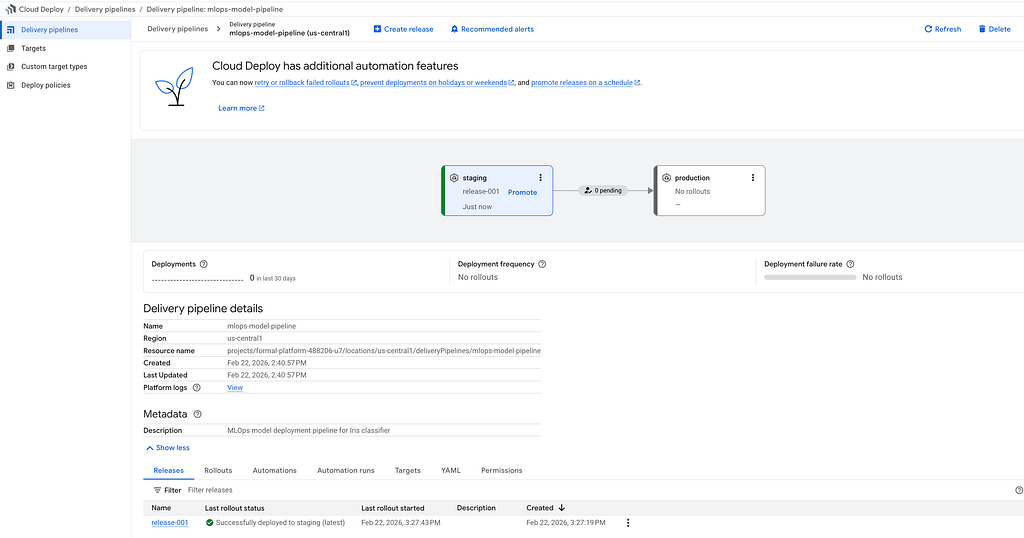Click Cloud Deploy in top breadcrumb
Image resolution: width=1024 pixels, height=538 pixels.
point(41,9)
